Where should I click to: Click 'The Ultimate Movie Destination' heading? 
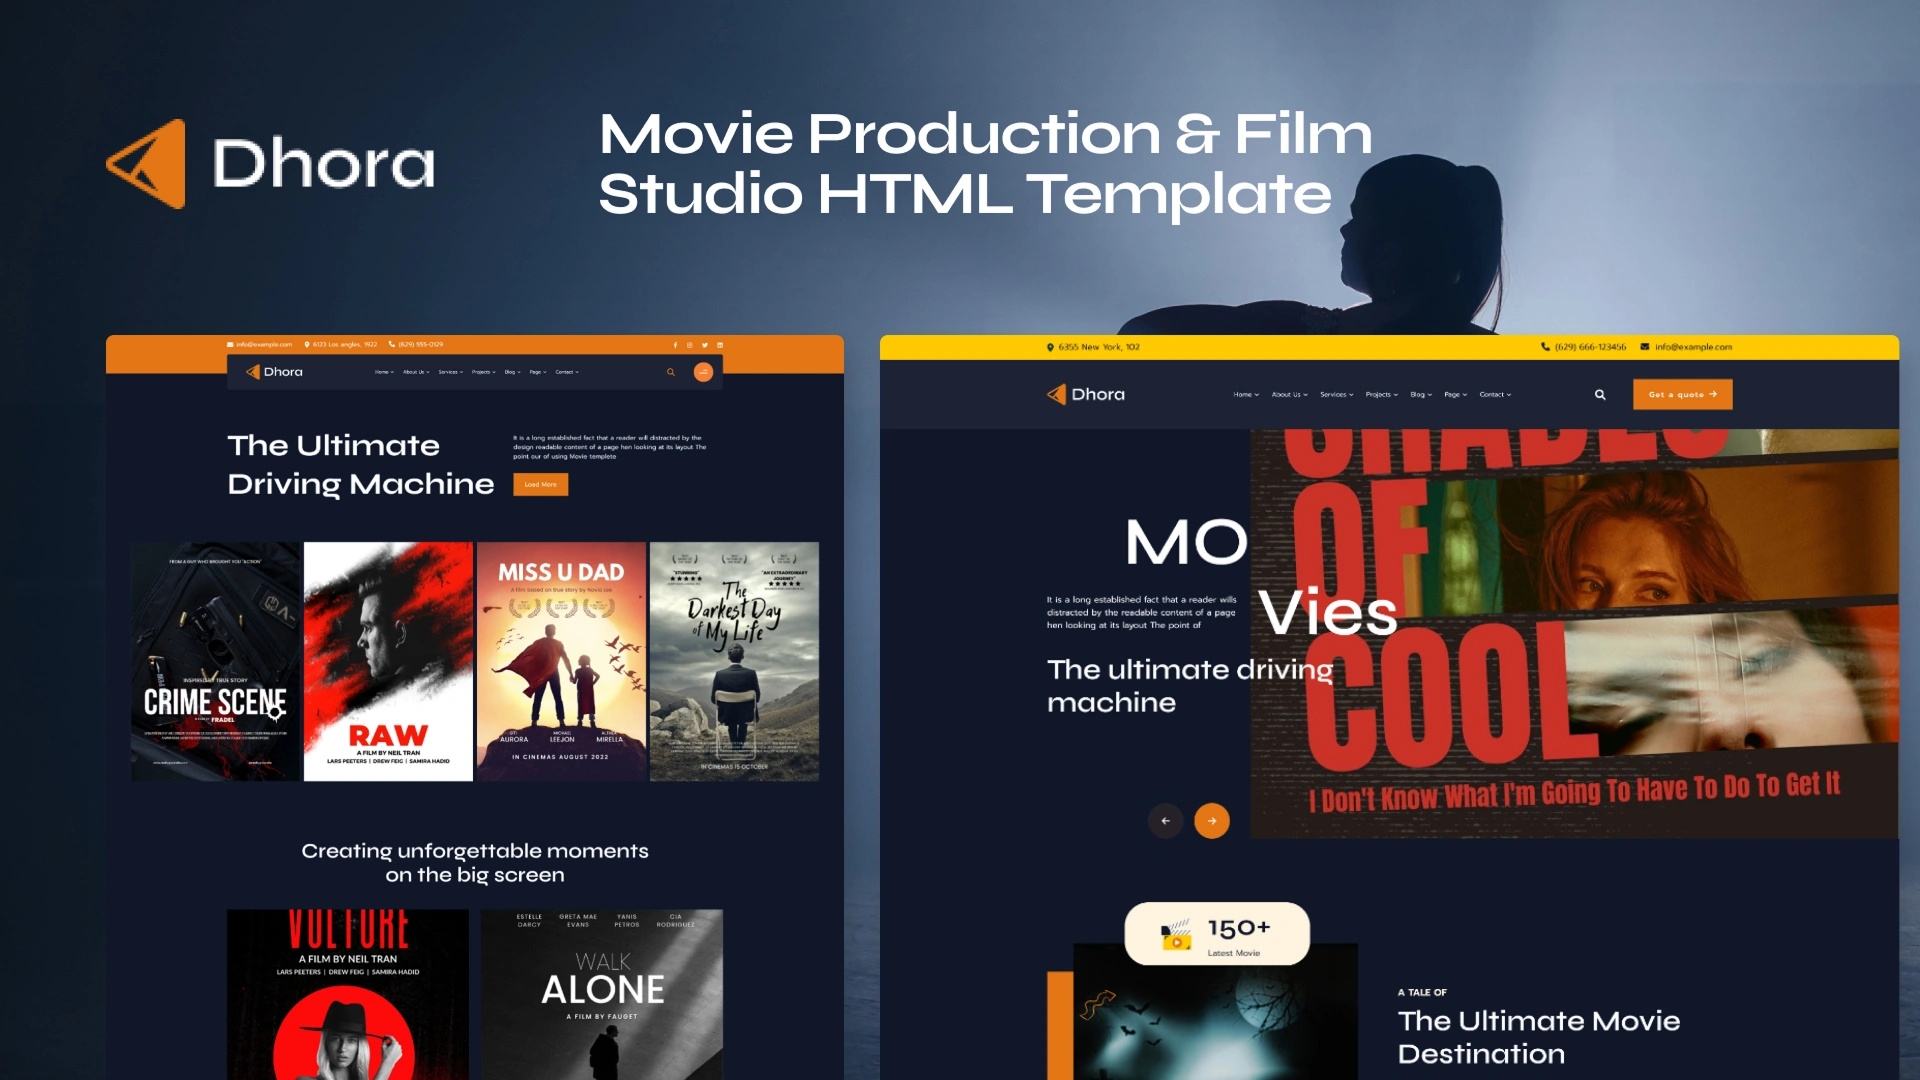tap(1539, 1037)
